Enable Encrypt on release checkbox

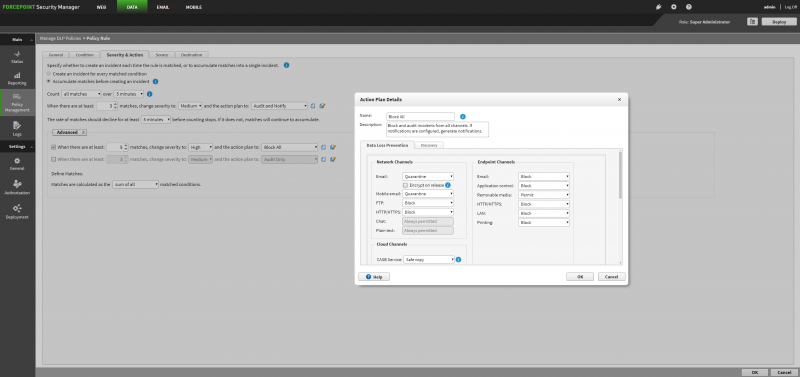click(406, 185)
